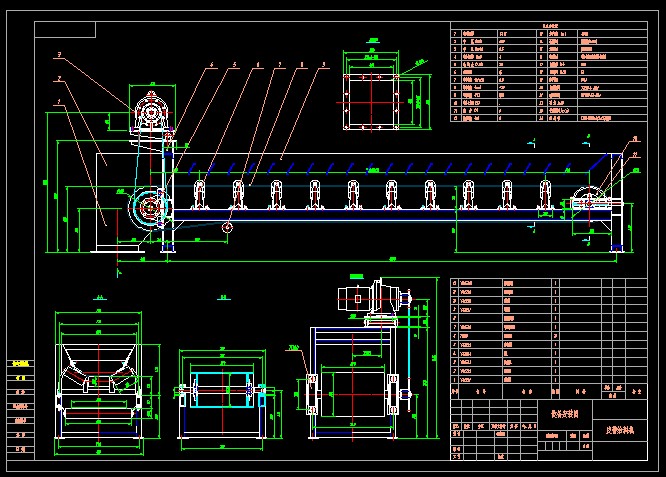This screenshot has width=666, height=477.
Task: Click the small circular roller below the conveyor belt
Action: pos(227,227)
